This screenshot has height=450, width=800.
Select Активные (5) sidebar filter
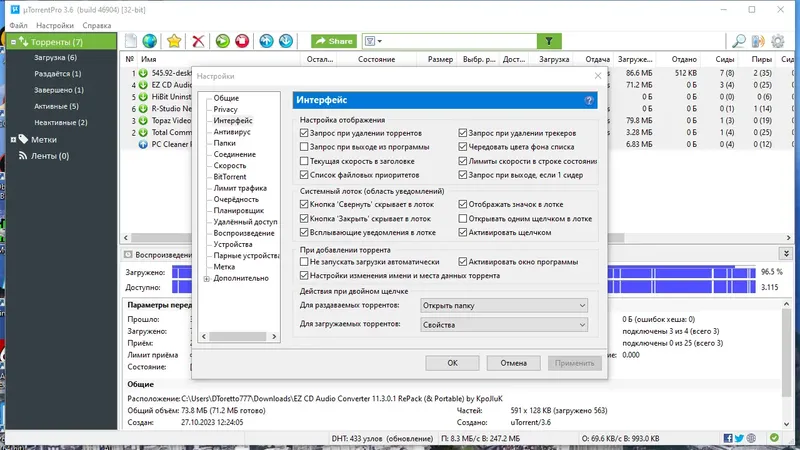56,106
